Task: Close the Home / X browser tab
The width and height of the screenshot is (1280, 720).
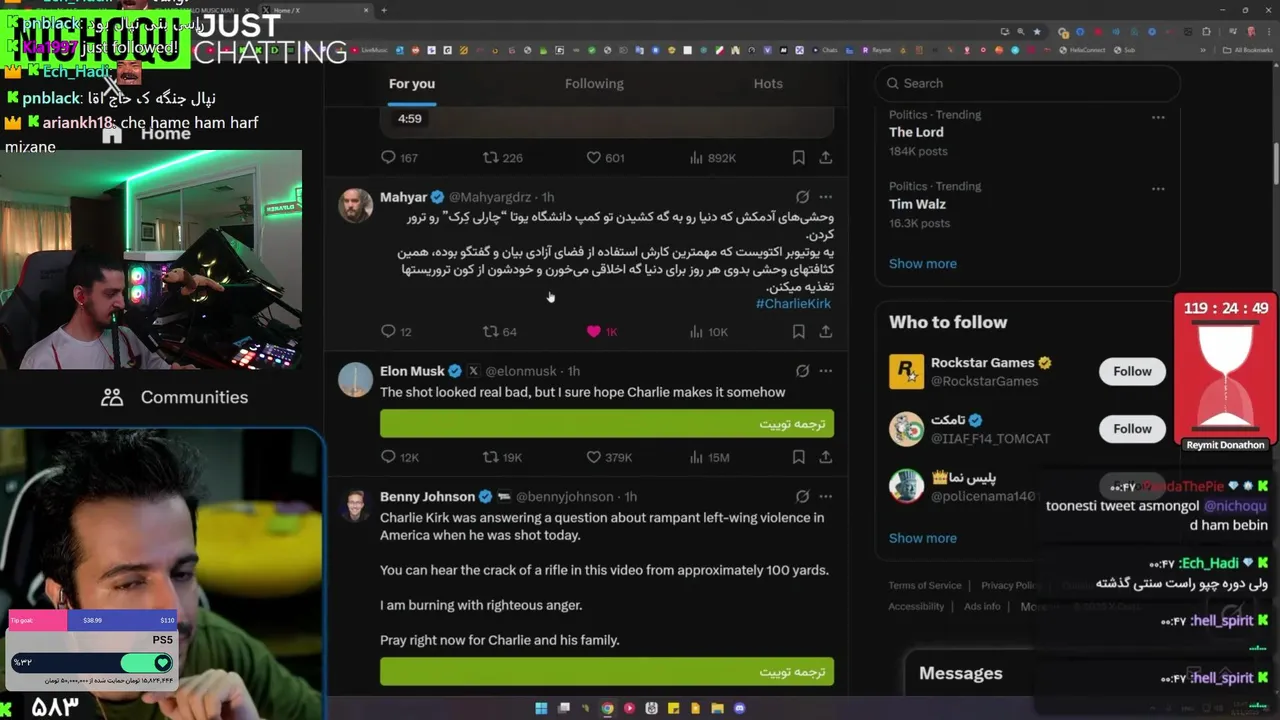Action: [366, 10]
